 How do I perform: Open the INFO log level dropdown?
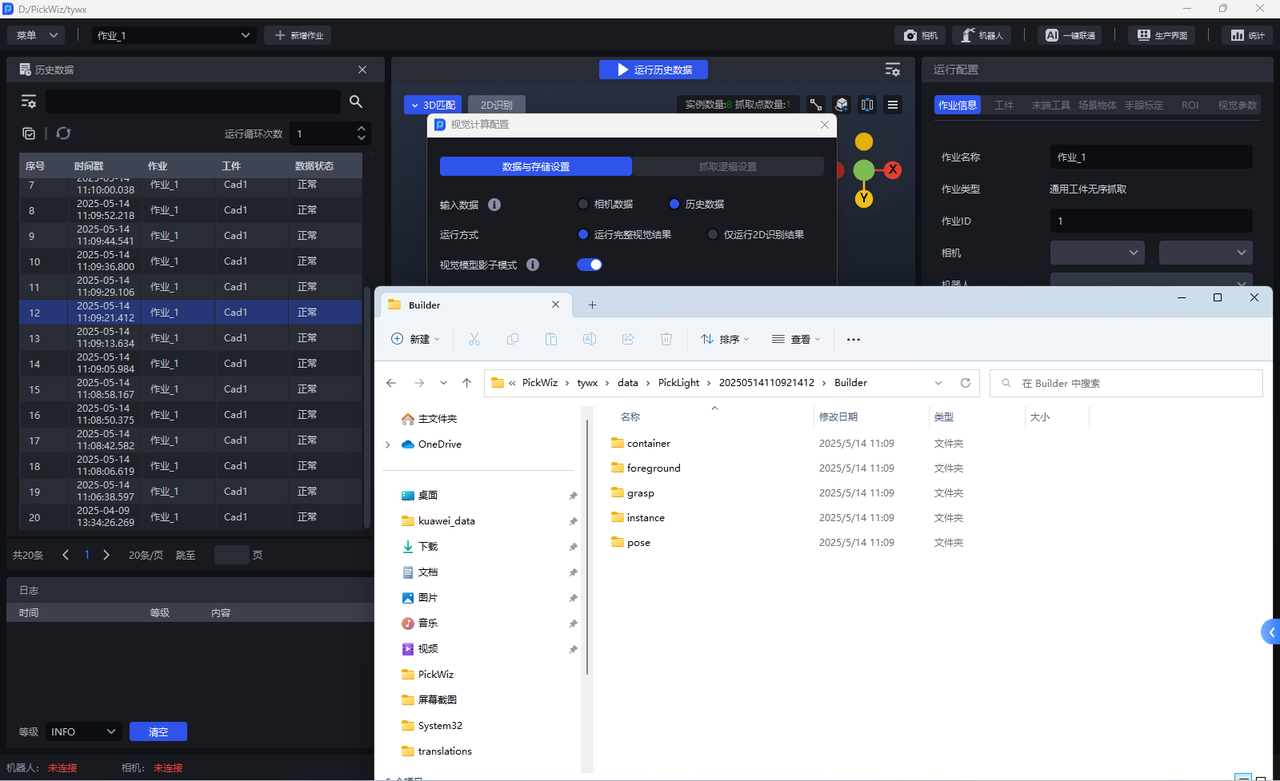point(83,732)
